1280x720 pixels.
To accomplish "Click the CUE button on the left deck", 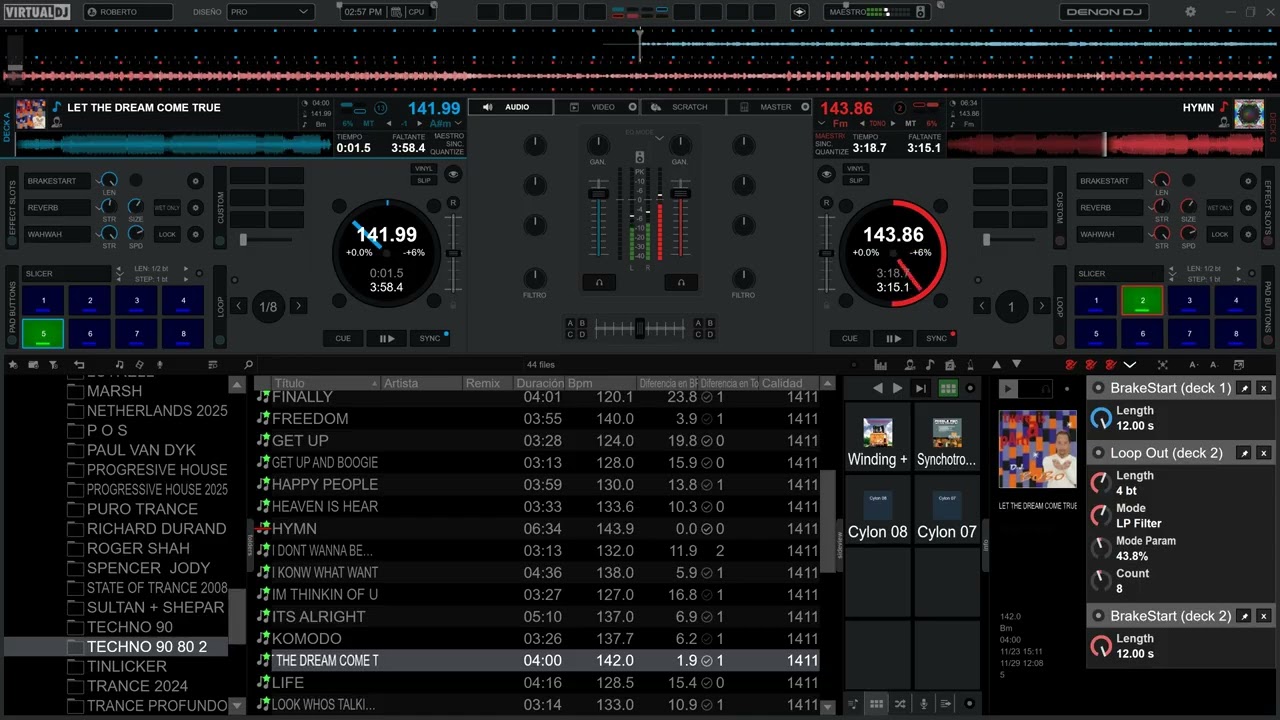I will click(x=343, y=338).
